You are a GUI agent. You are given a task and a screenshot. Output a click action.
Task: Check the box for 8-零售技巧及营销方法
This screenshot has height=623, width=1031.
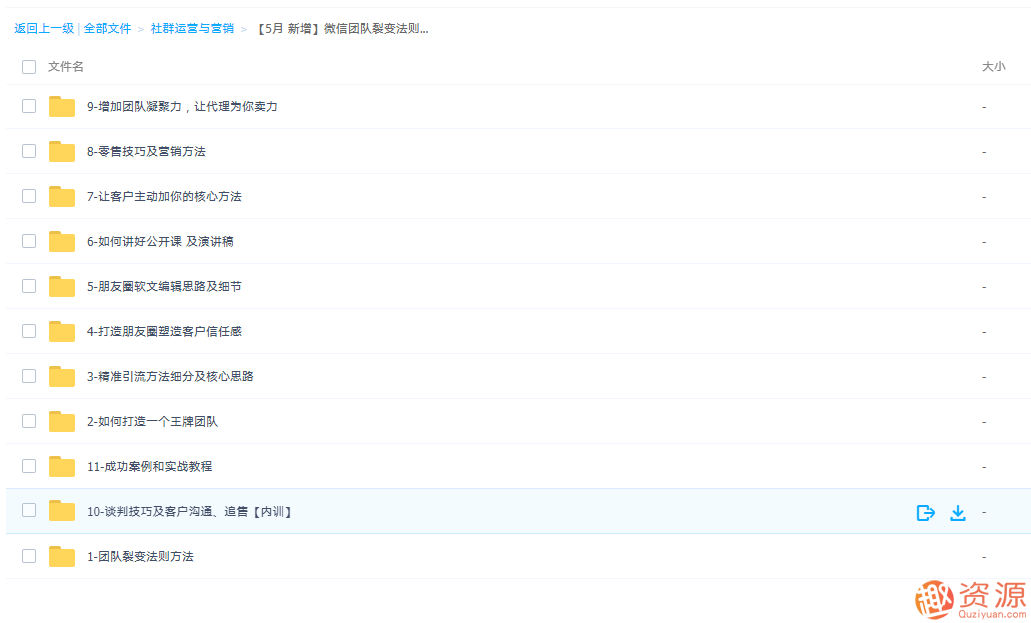tap(29, 151)
